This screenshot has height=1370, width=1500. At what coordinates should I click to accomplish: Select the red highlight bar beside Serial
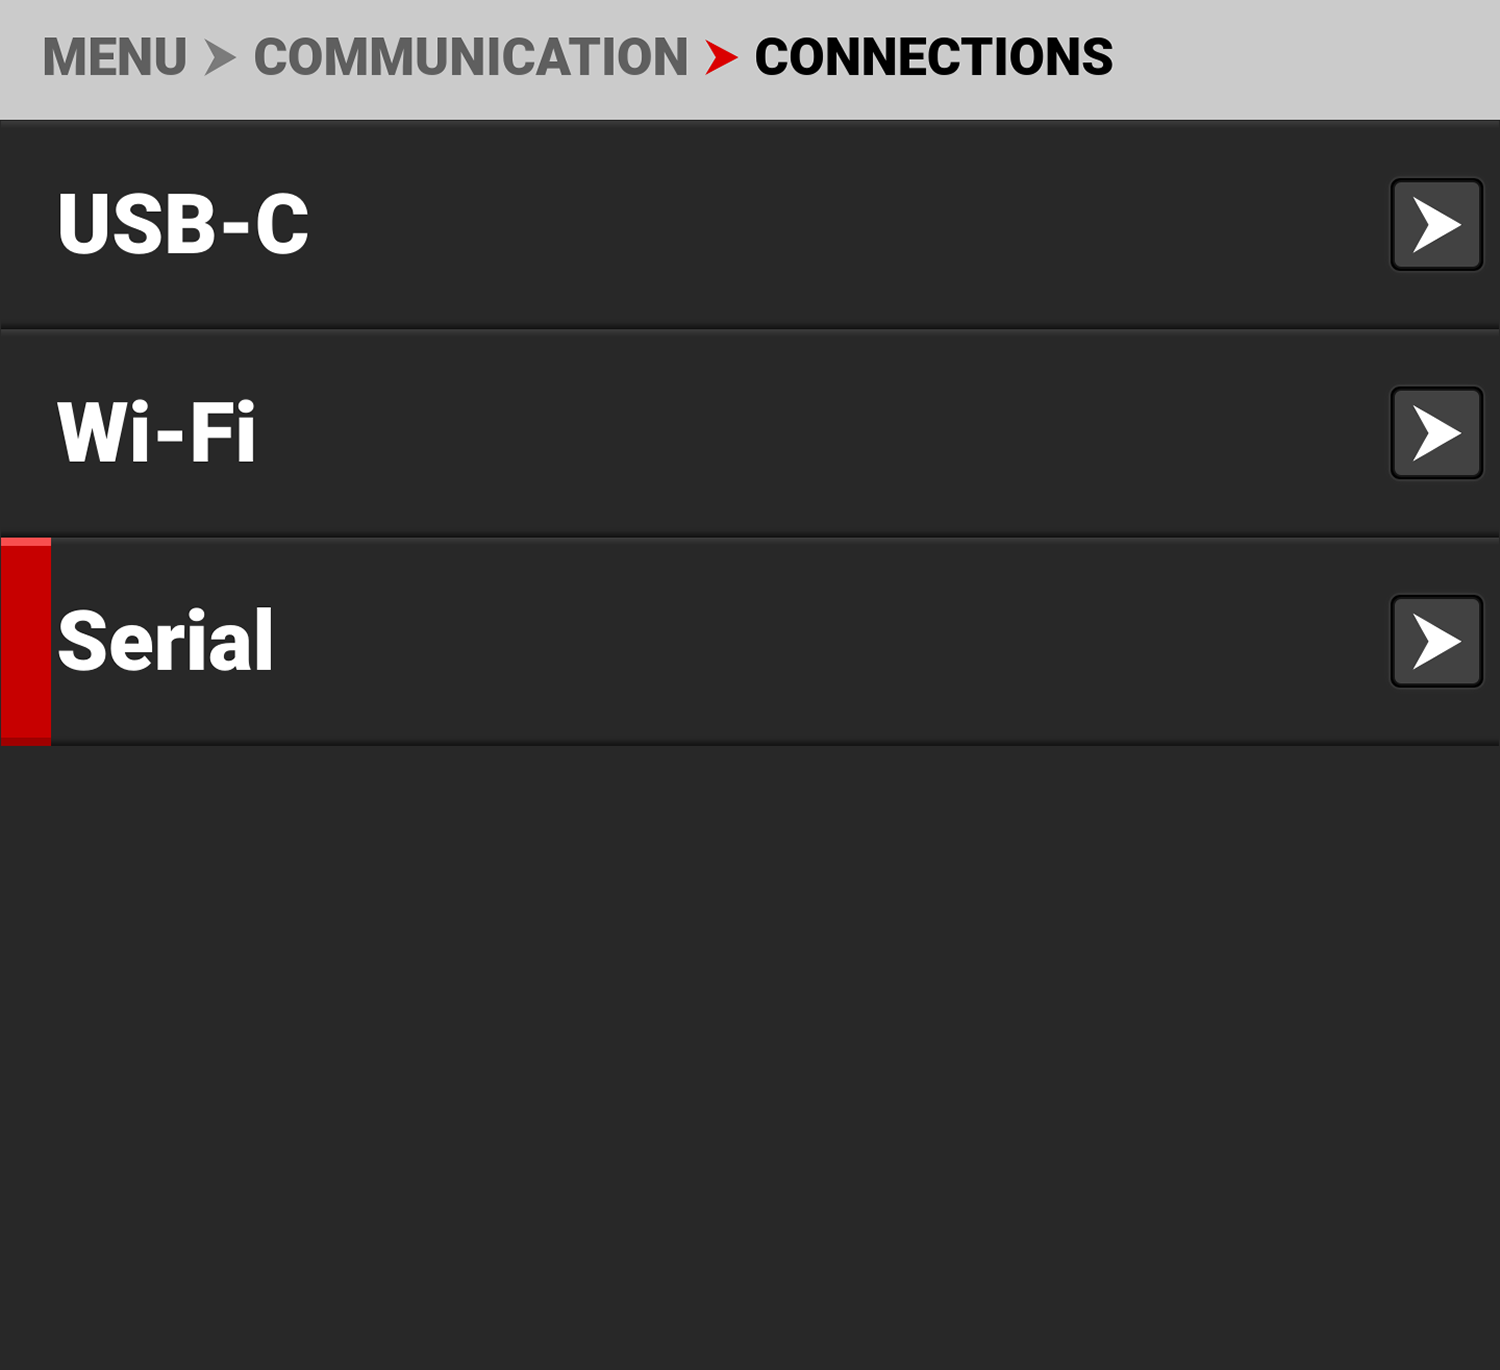click(27, 640)
